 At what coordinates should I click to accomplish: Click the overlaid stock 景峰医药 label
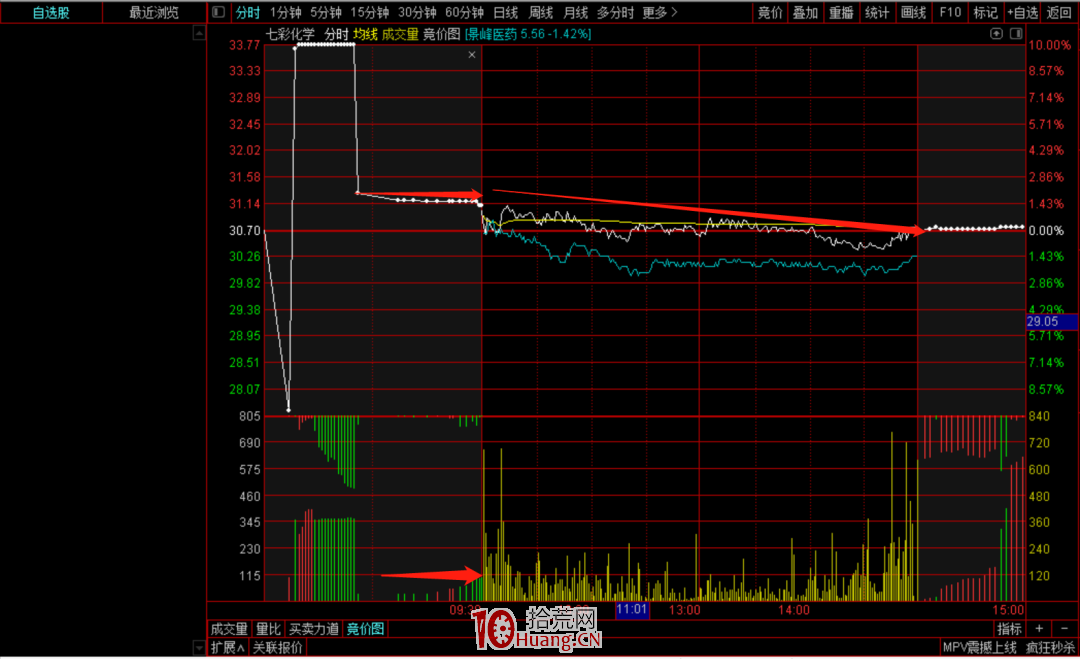click(528, 34)
